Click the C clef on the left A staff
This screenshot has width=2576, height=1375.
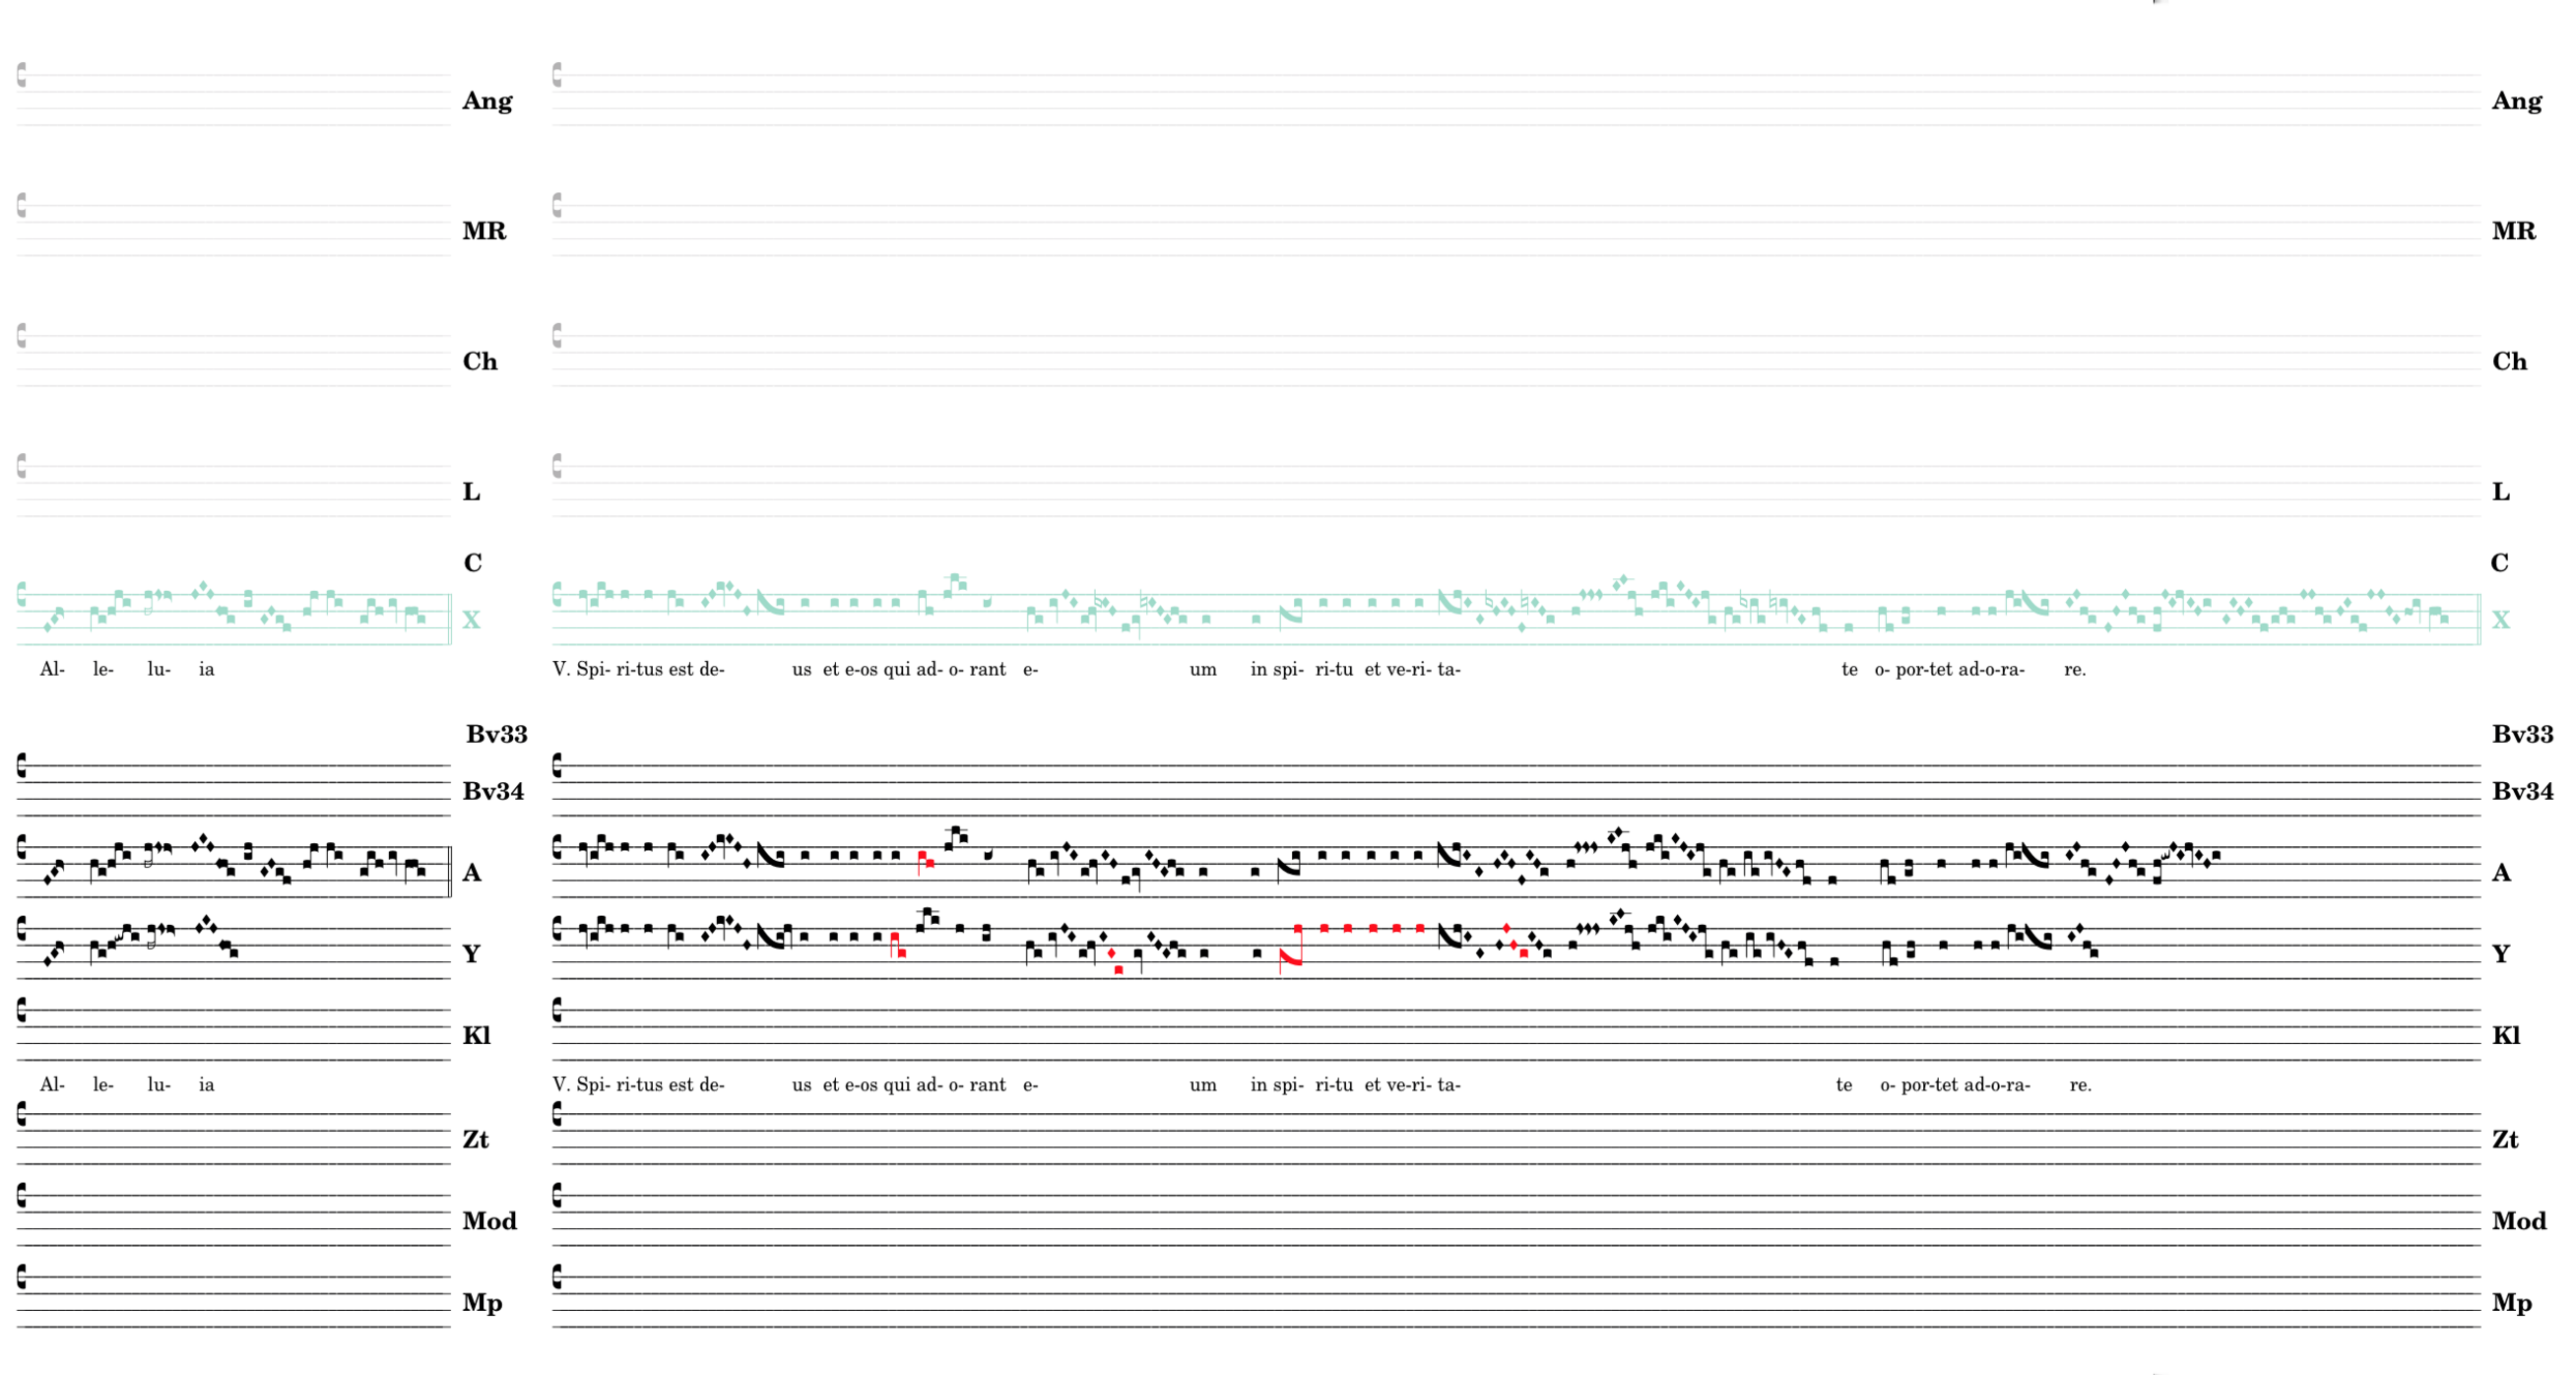pos(22,848)
